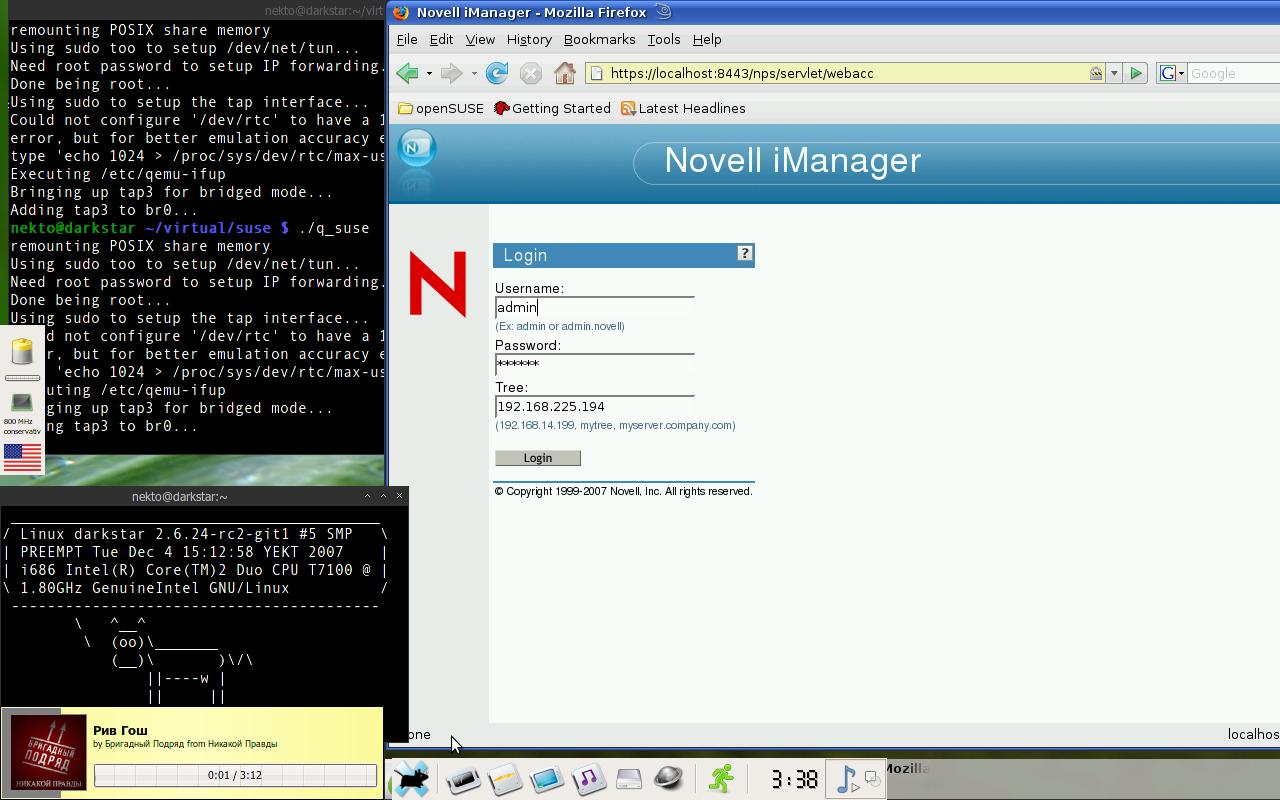
Task: Click the Novell N globe logo in the header
Action: [417, 150]
